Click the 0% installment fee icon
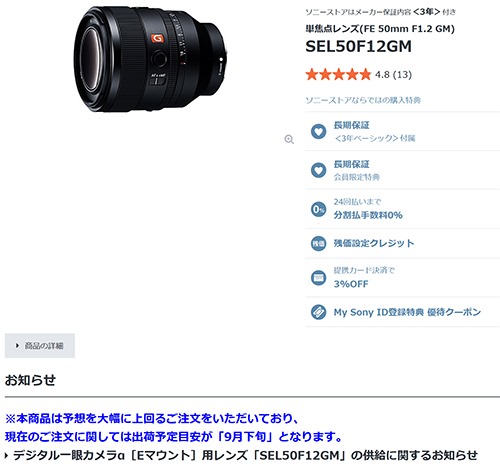500x467 pixels. [318, 209]
